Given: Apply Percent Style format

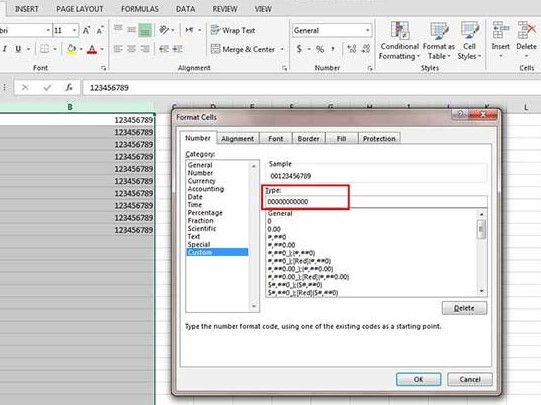Looking at the screenshot, I should point(320,49).
